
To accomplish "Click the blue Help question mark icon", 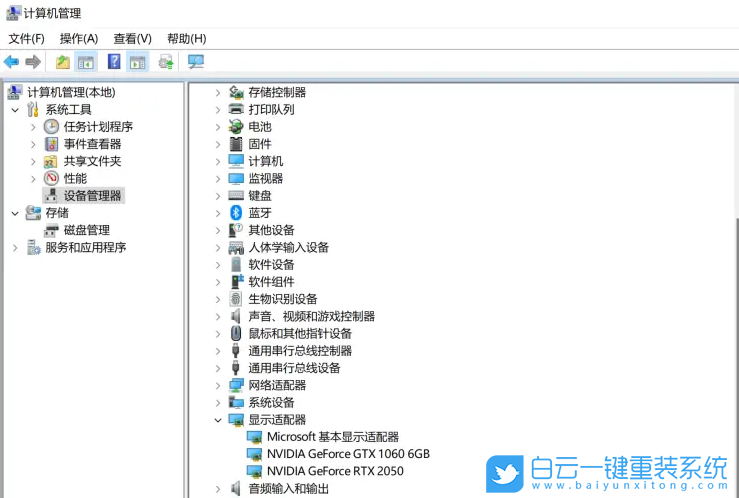I will 114,62.
